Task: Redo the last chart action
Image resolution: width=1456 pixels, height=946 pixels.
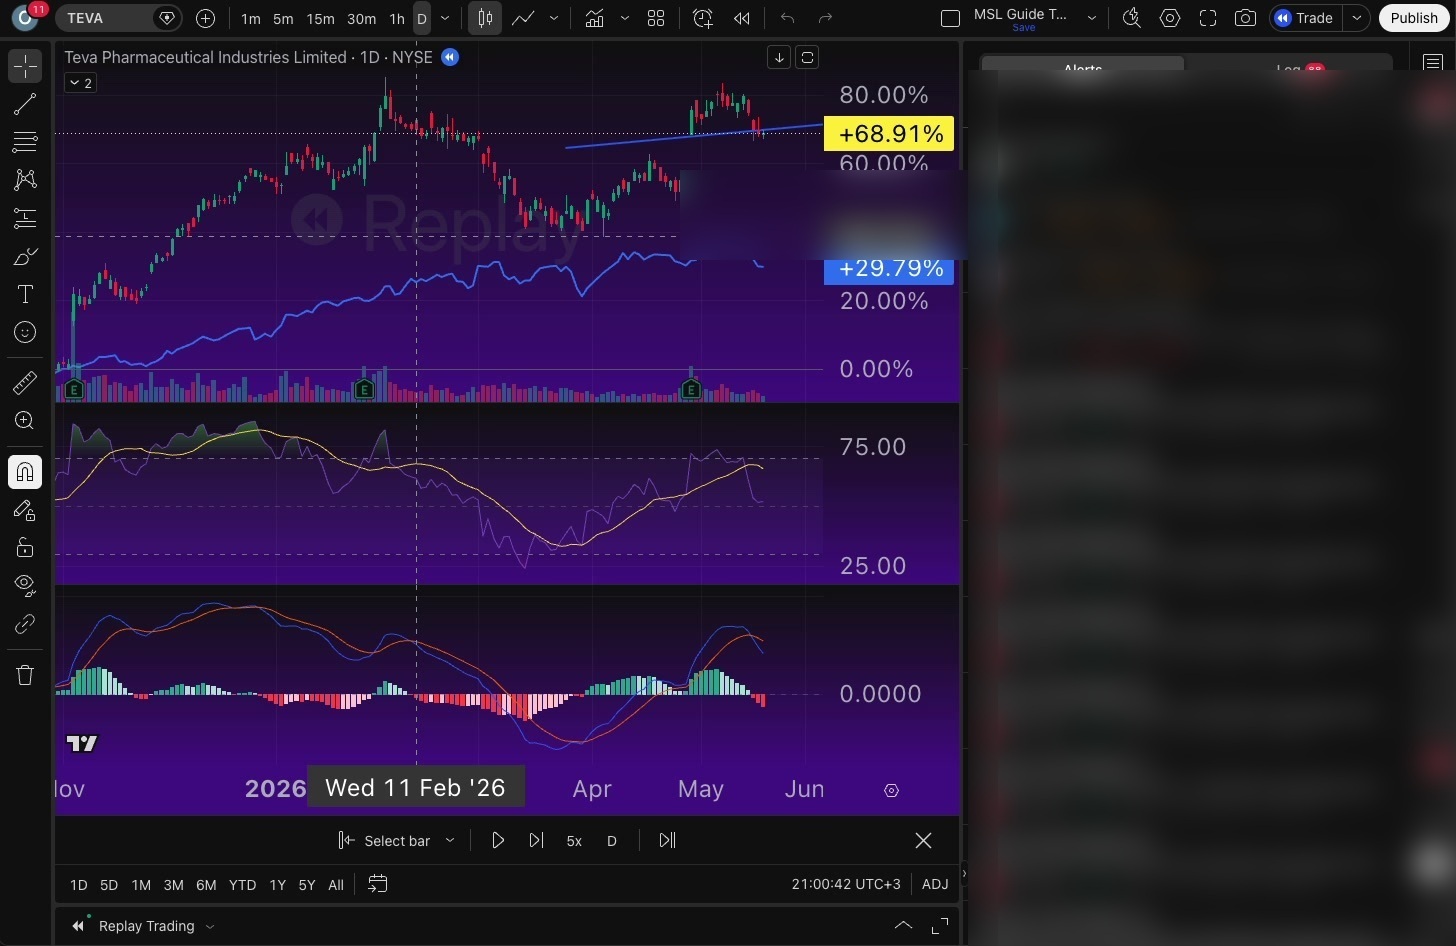Action: [825, 18]
